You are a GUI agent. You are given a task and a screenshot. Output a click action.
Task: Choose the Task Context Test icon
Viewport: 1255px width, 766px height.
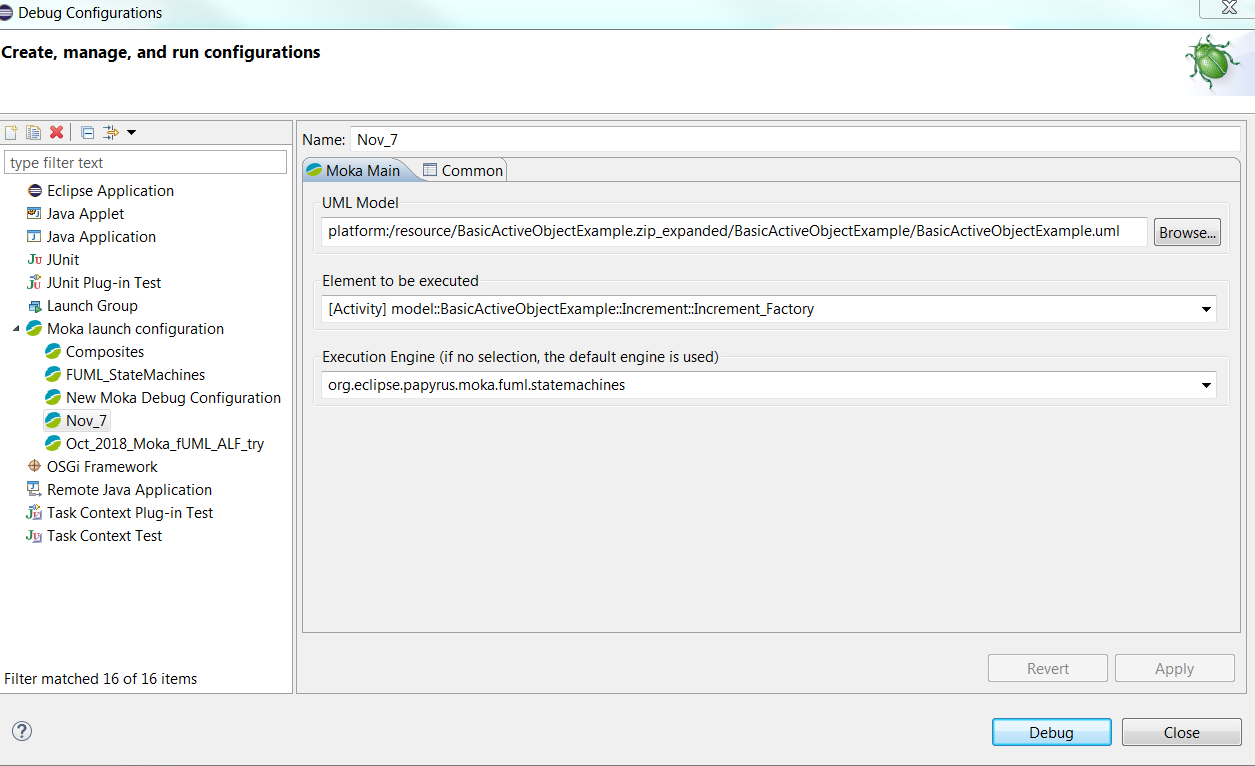[34, 535]
